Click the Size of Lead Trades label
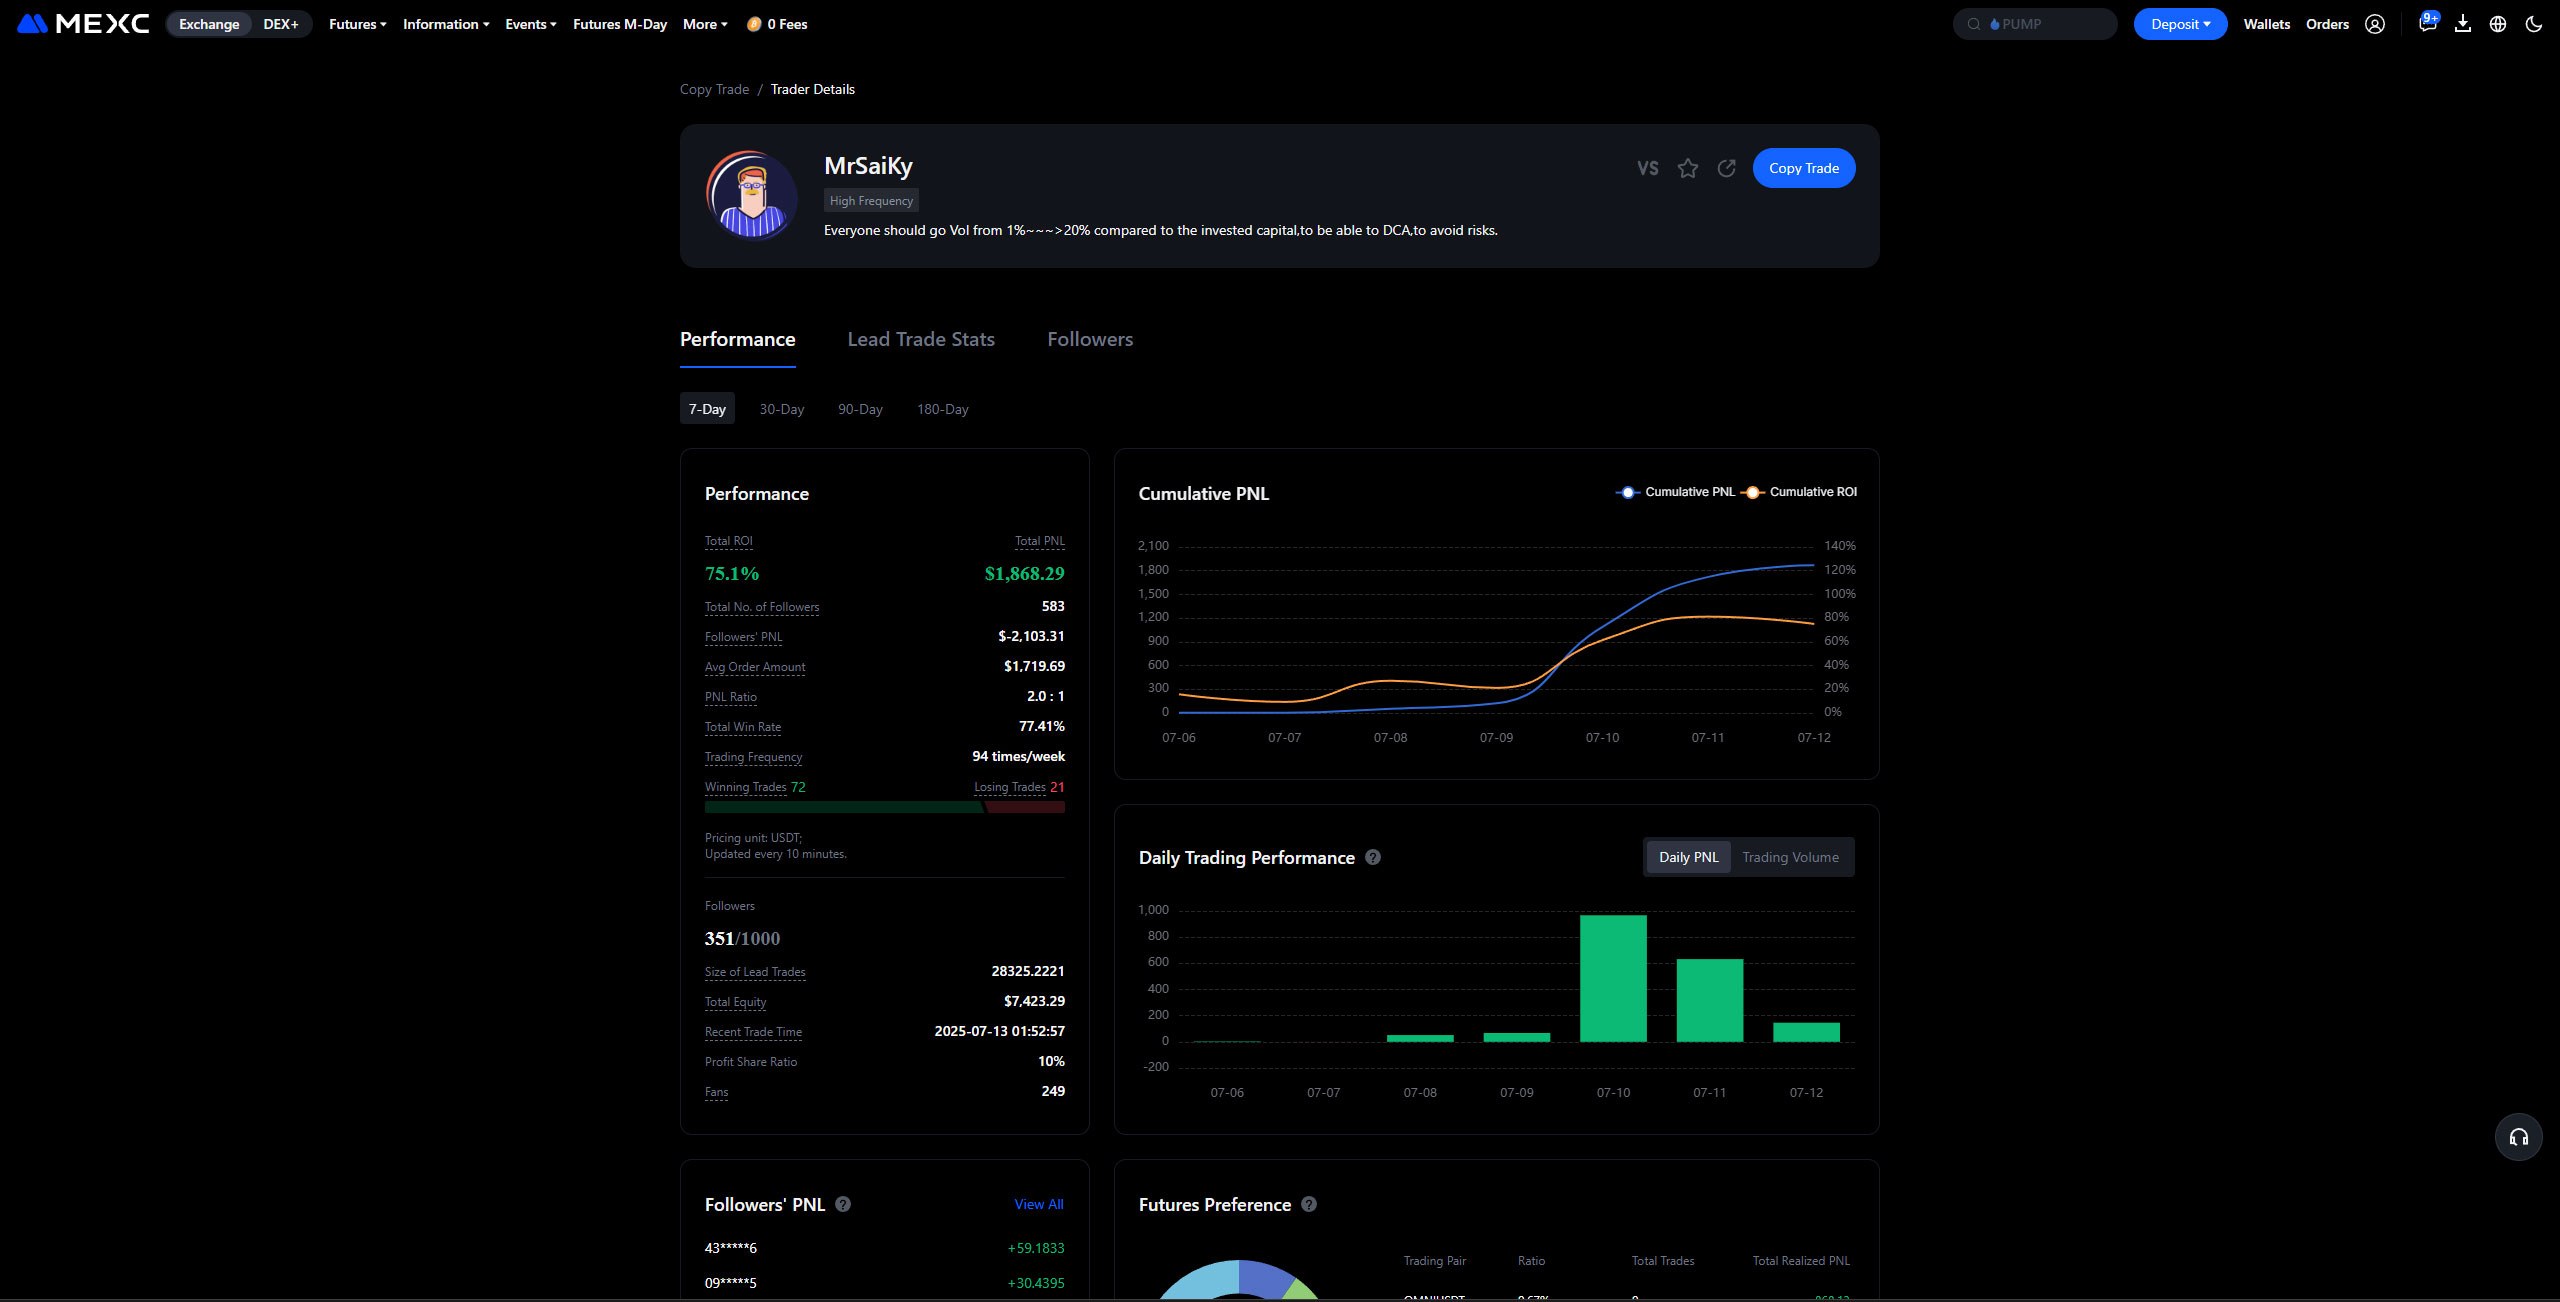The height and width of the screenshot is (1302, 2560). 755,972
